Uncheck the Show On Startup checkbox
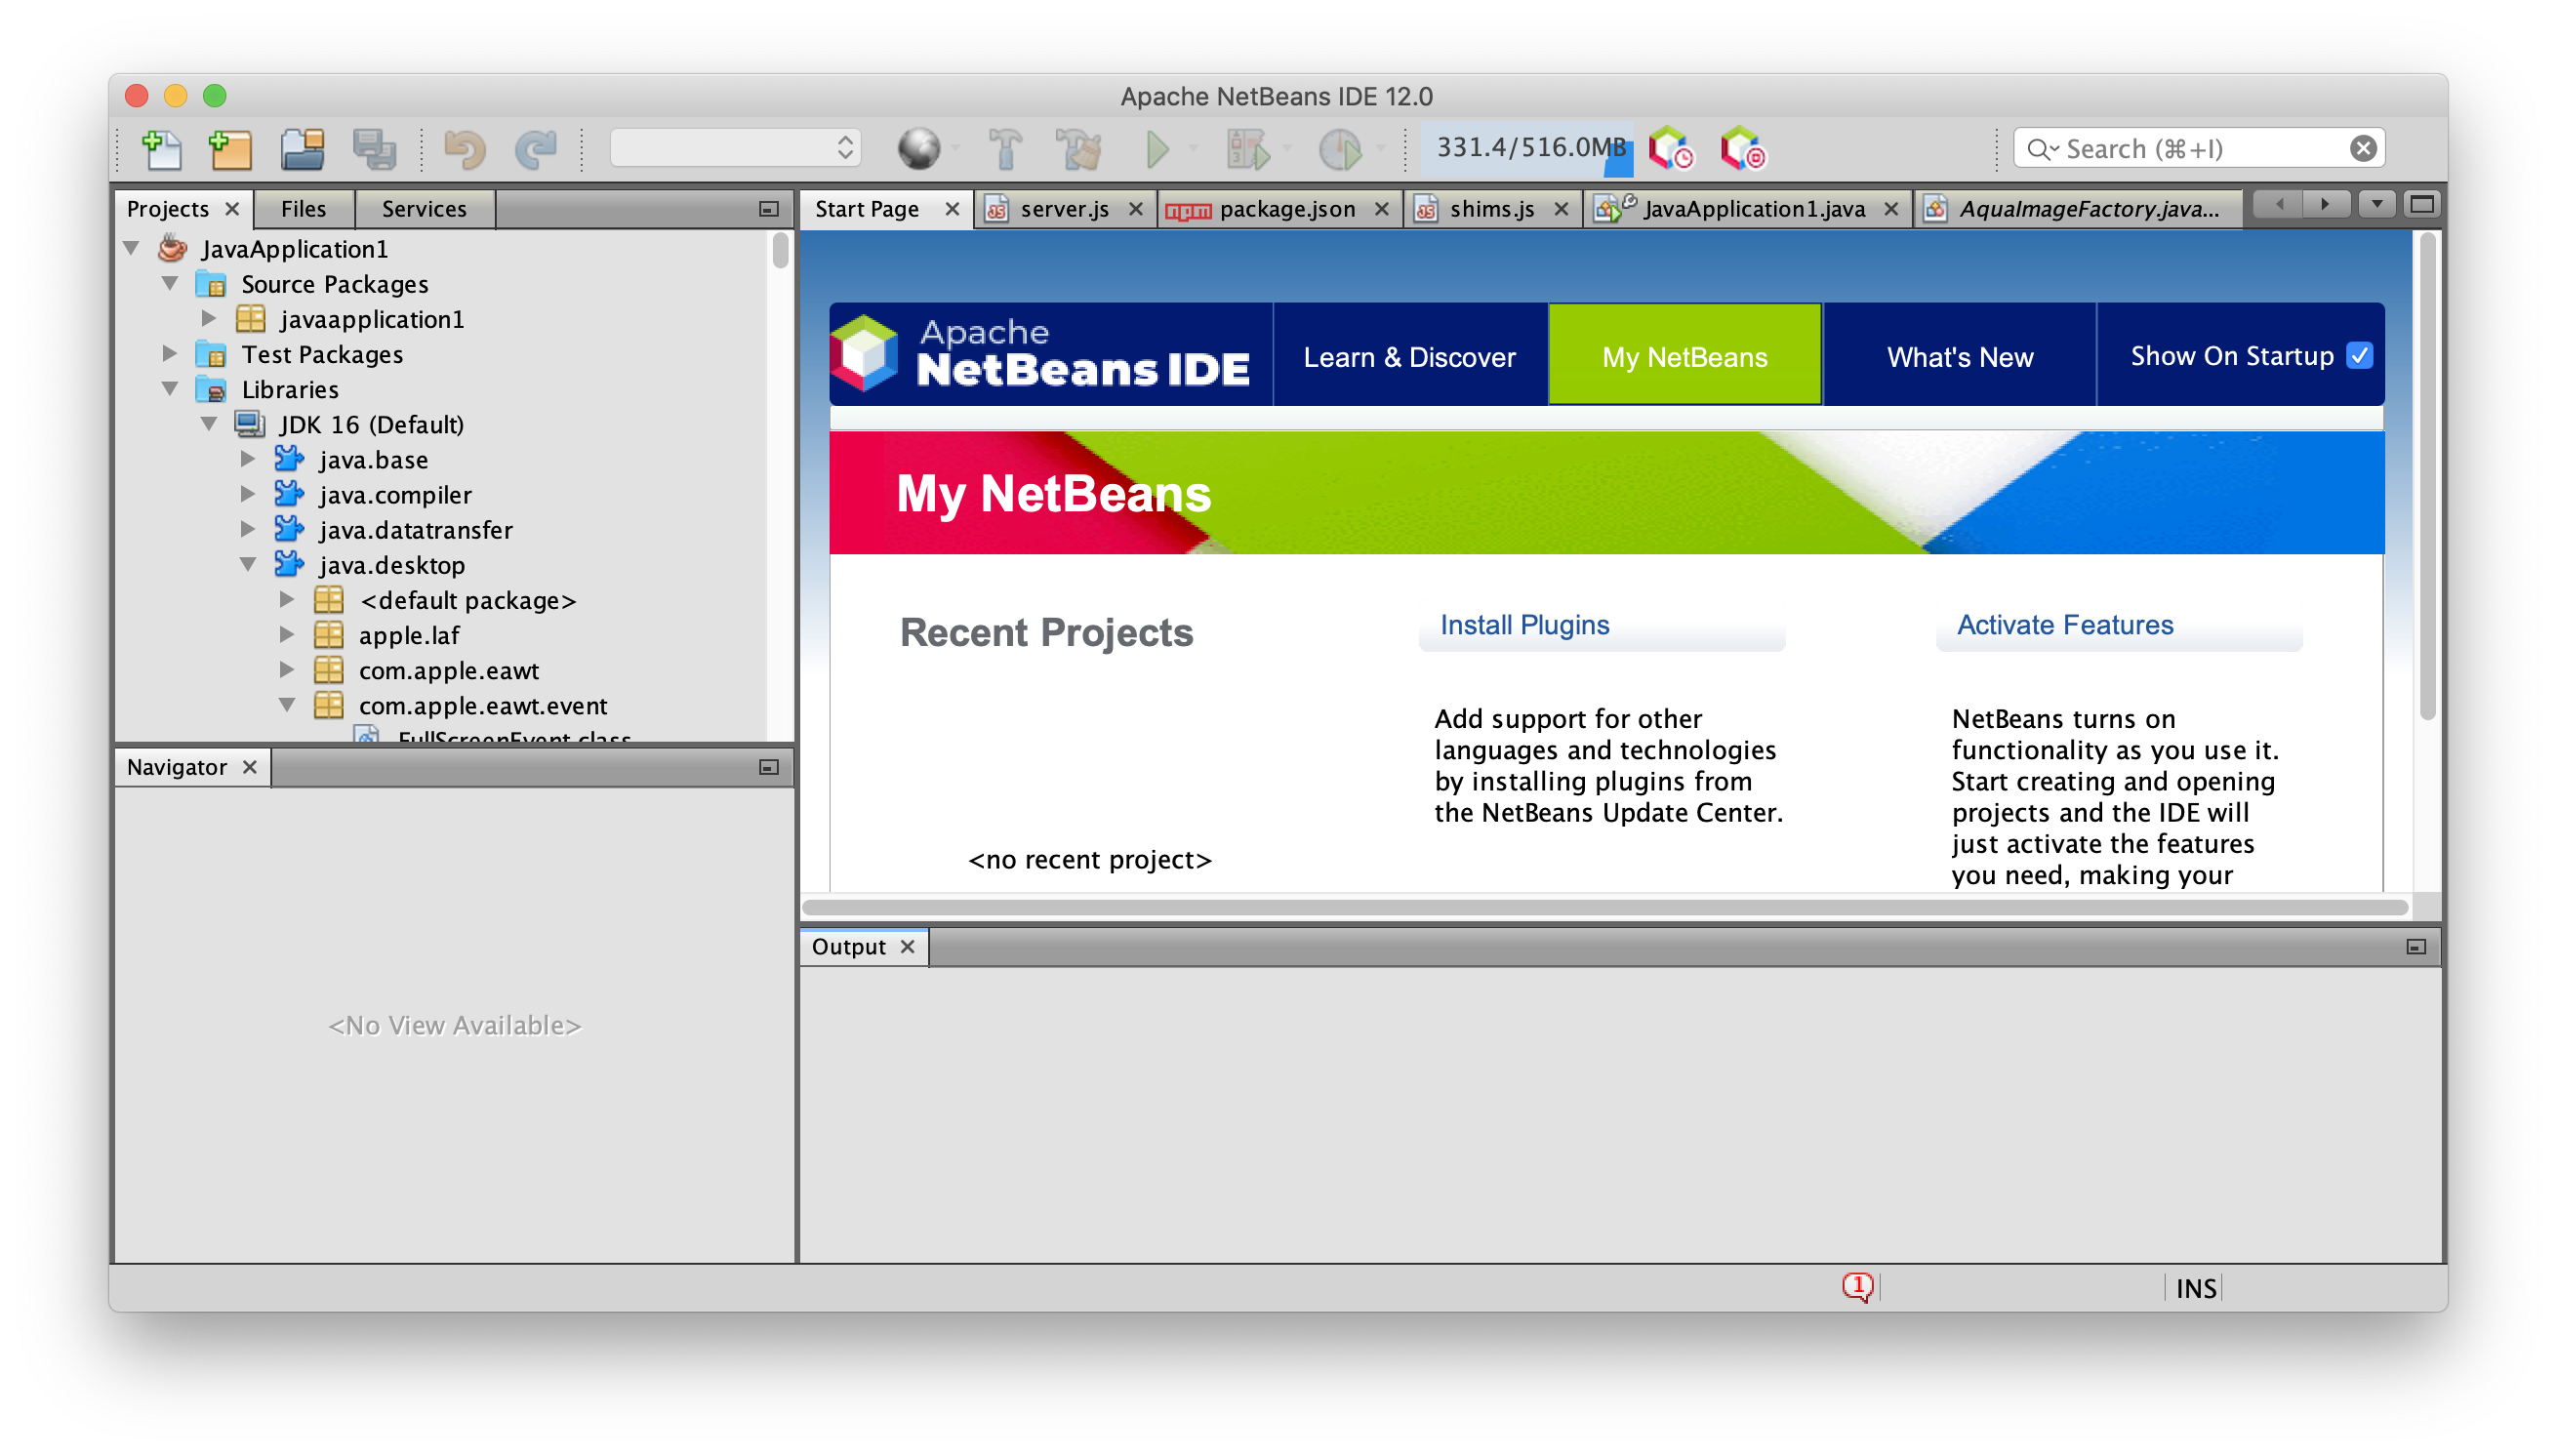The width and height of the screenshot is (2557, 1456). 2359,356
